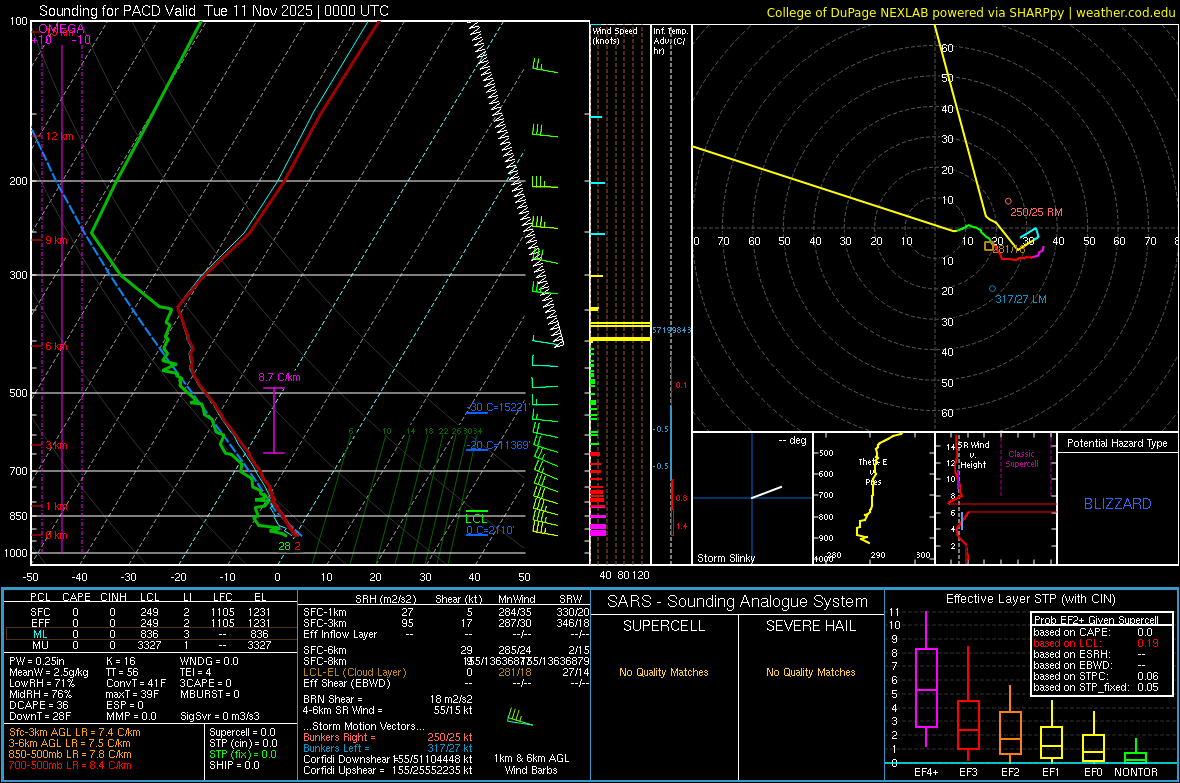The height and width of the screenshot is (783, 1180).
Task: Click the 'ConvT = 41F' value
Action: (x=135, y=684)
